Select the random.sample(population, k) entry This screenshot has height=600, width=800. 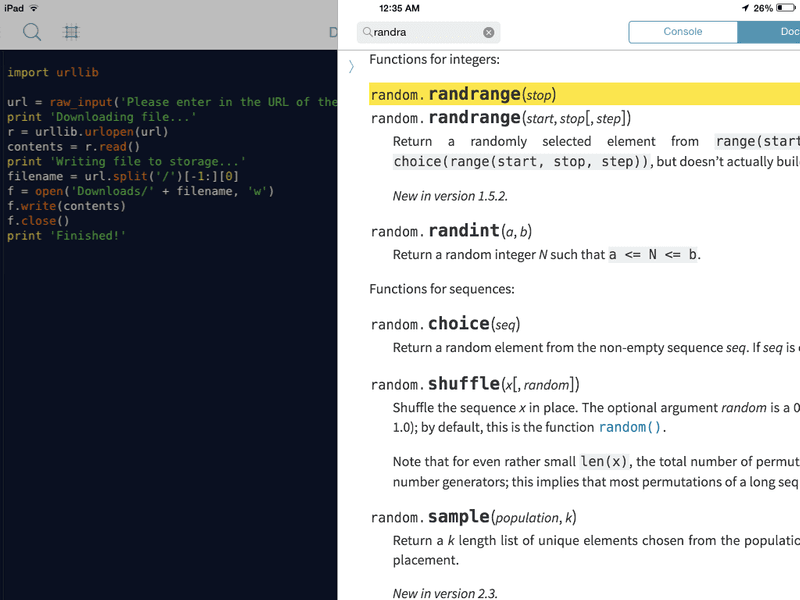pos(473,517)
